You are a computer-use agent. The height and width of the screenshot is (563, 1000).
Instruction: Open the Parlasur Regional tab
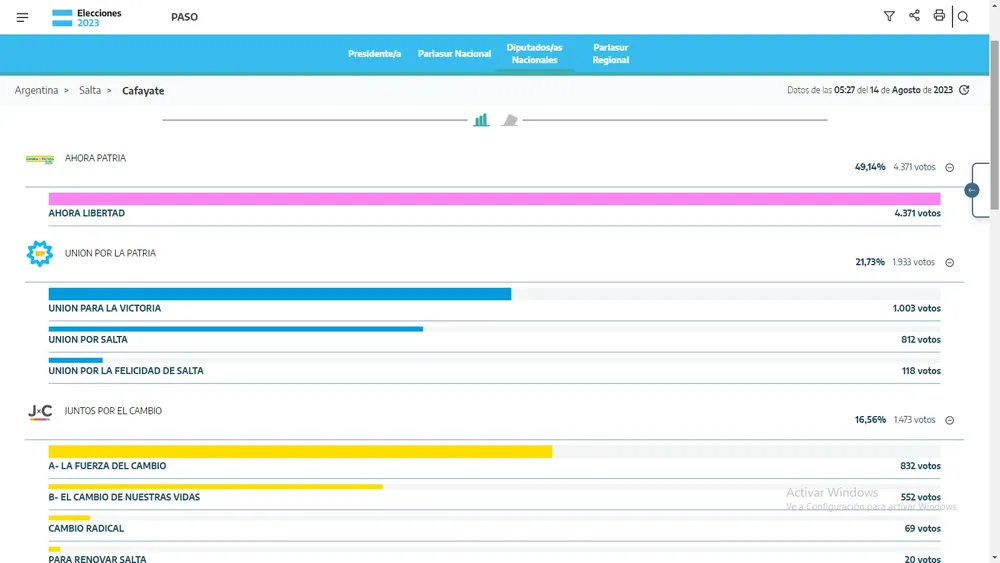[x=610, y=54]
